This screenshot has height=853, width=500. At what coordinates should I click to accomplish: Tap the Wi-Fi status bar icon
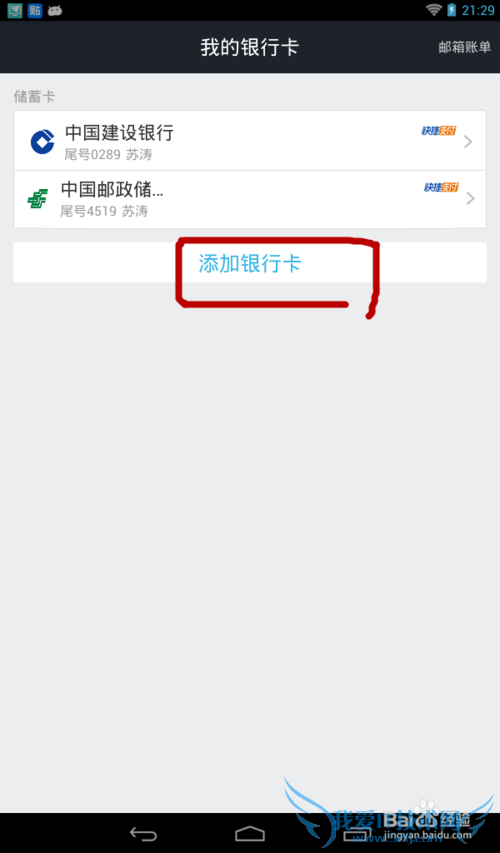coord(434,10)
